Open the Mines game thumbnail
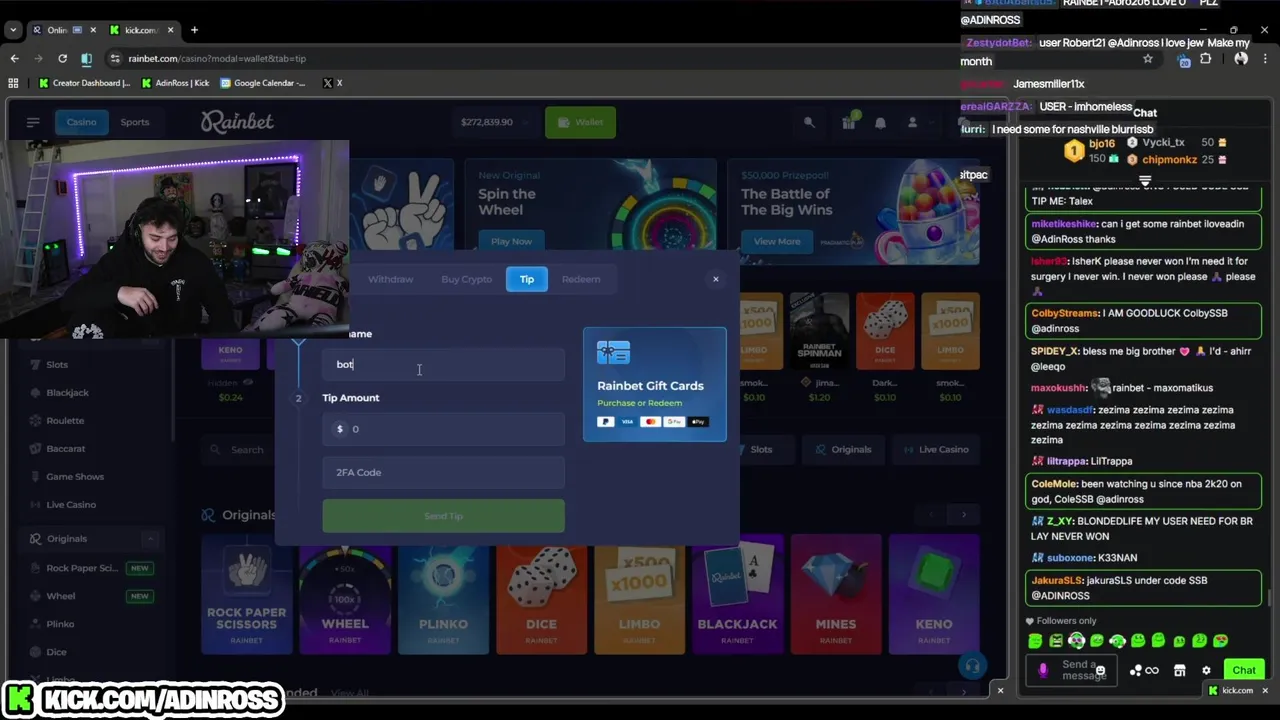This screenshot has width=1280, height=720. point(835,594)
